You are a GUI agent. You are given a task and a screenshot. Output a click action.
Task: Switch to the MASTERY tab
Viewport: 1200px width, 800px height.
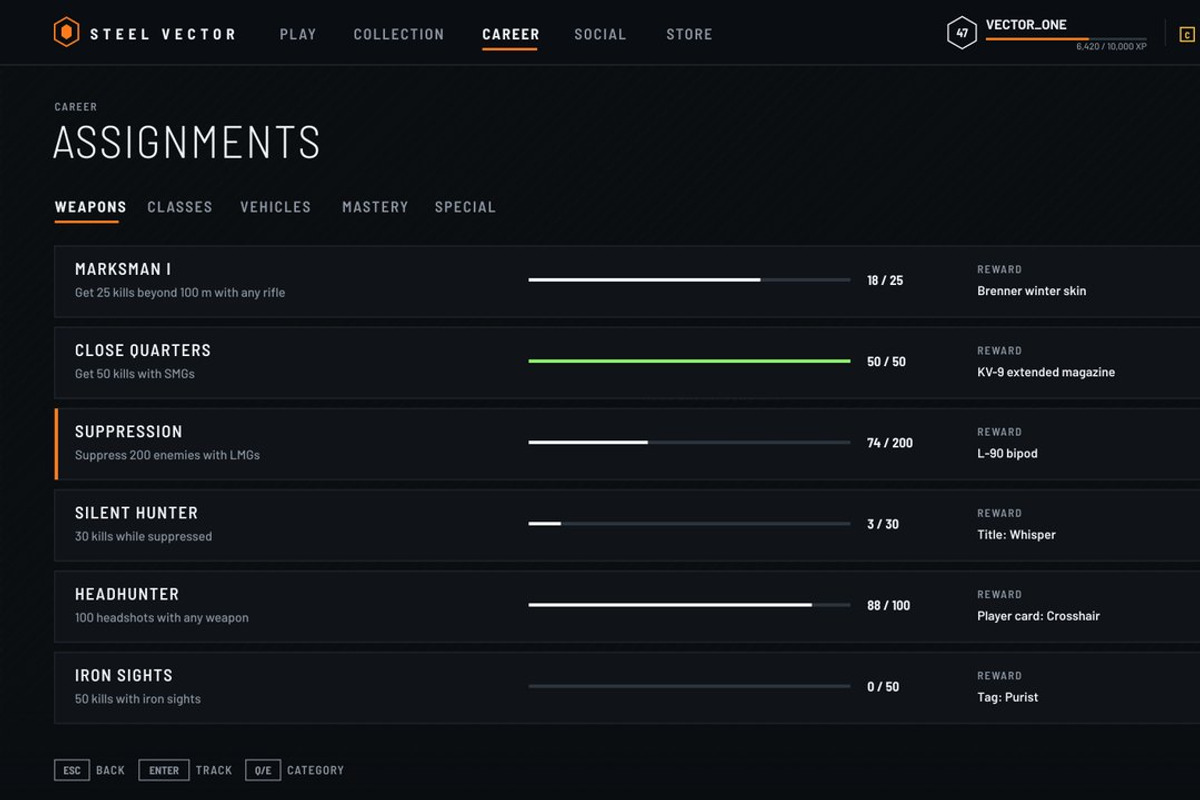tap(375, 207)
